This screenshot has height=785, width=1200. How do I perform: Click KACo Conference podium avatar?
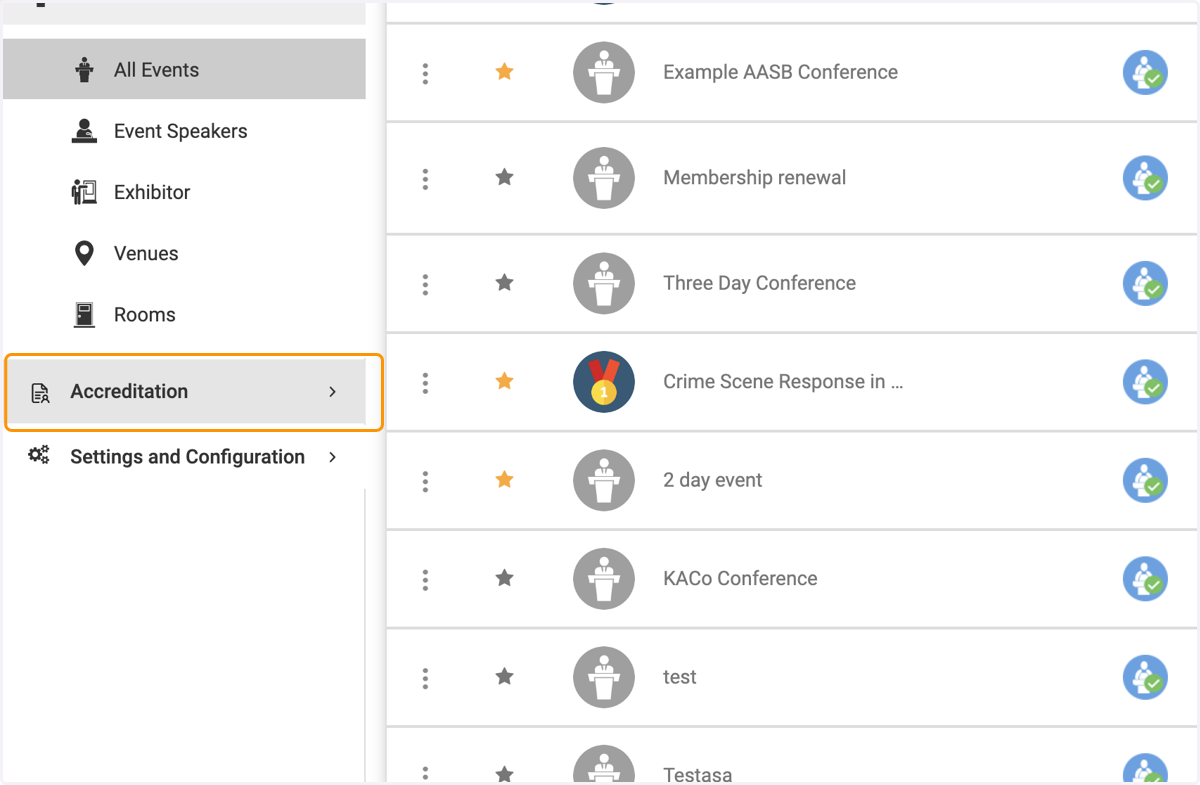click(x=604, y=579)
